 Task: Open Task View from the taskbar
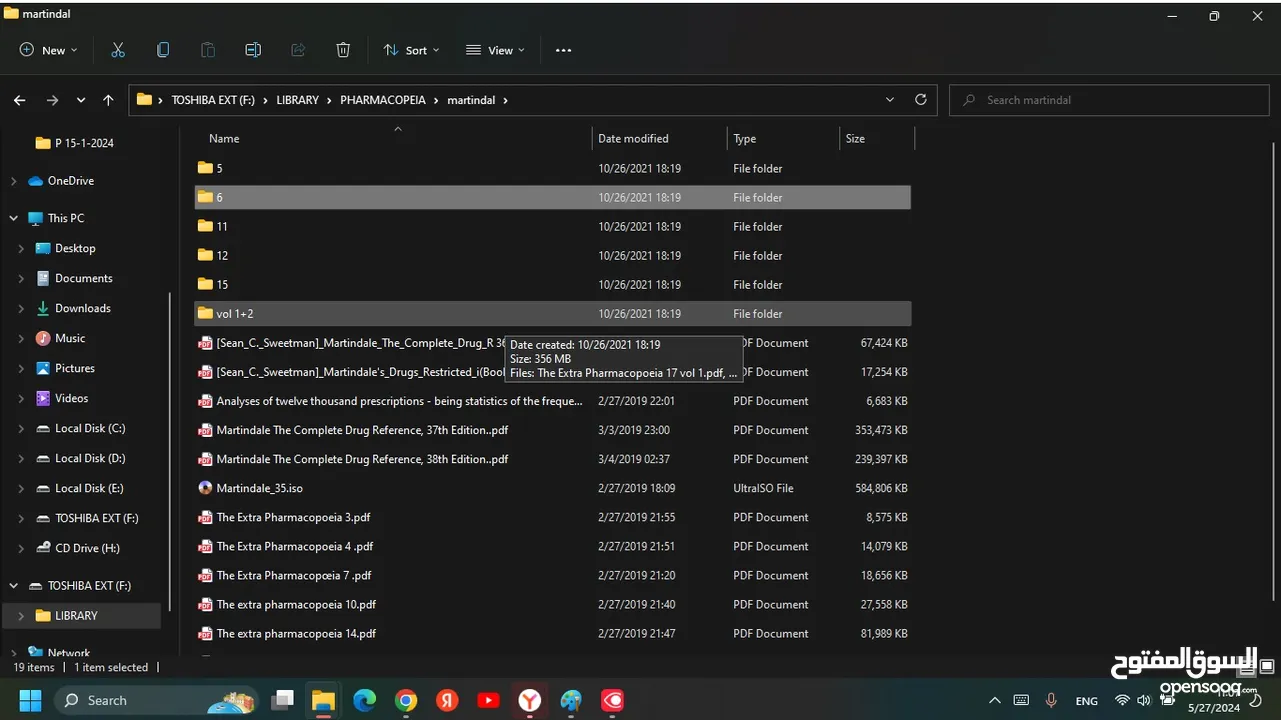click(282, 700)
